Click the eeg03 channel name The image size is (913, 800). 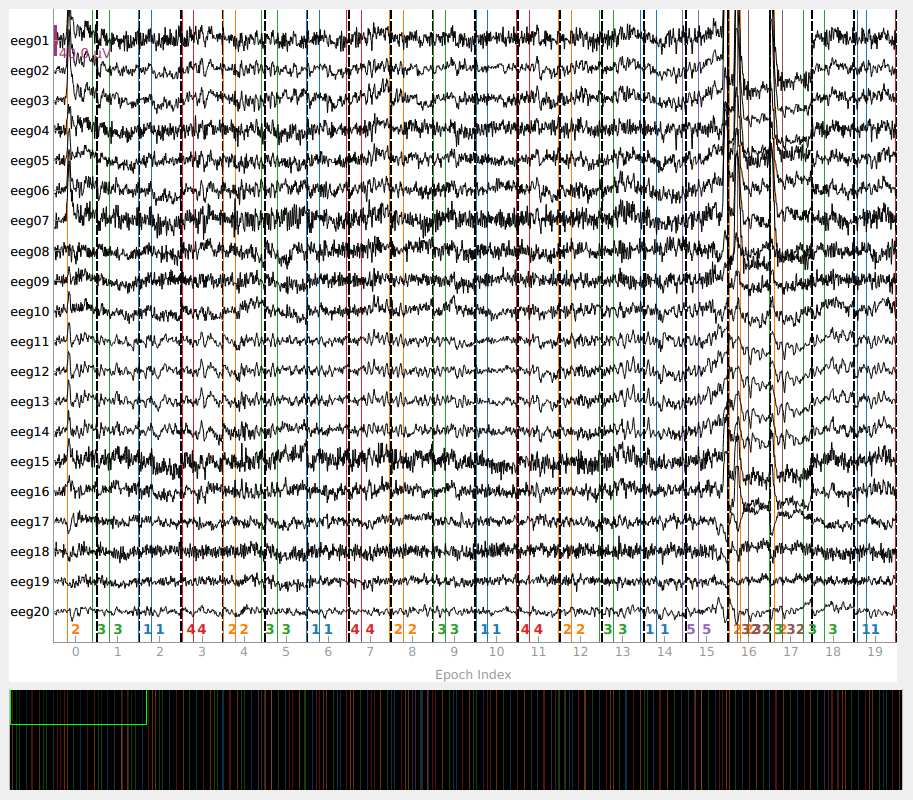click(x=29, y=101)
